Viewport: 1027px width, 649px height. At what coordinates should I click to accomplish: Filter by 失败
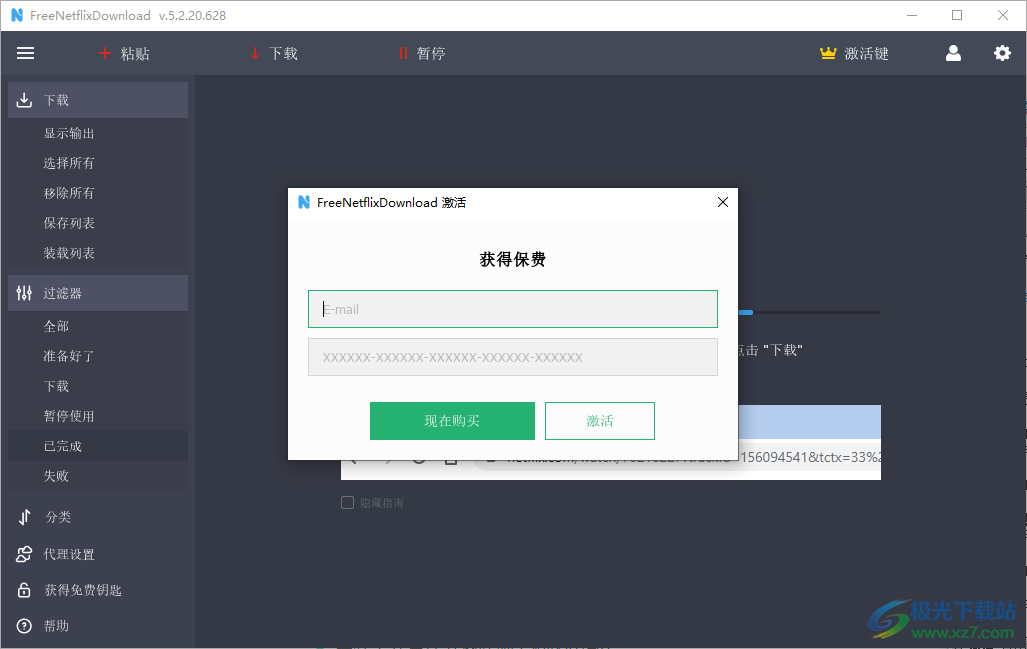click(98, 476)
